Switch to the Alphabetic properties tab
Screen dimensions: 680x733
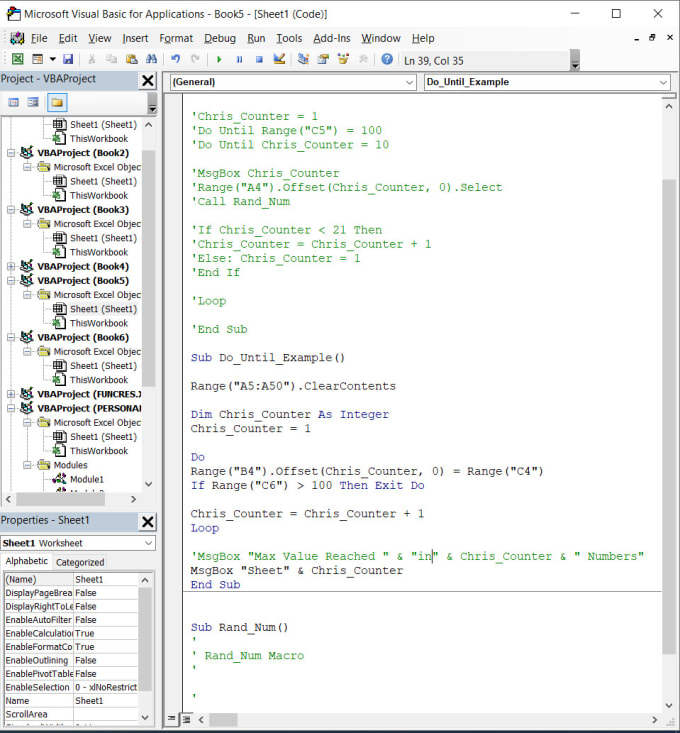[27, 561]
